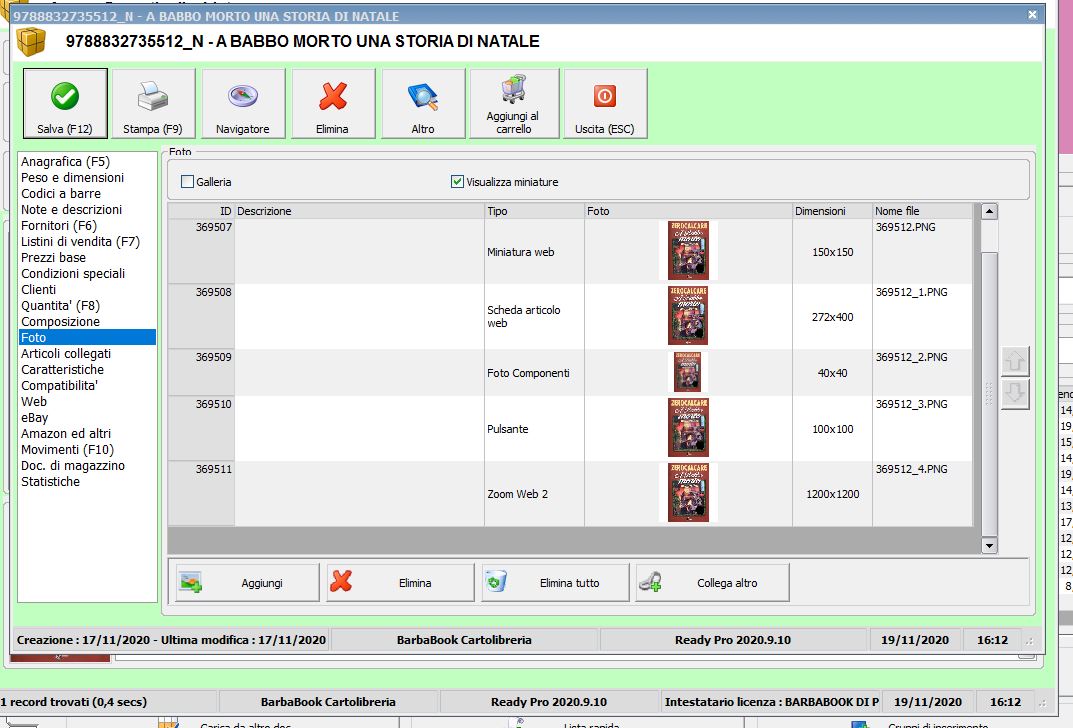
Task: Click Uscita (ESC) power button
Action: click(x=605, y=103)
